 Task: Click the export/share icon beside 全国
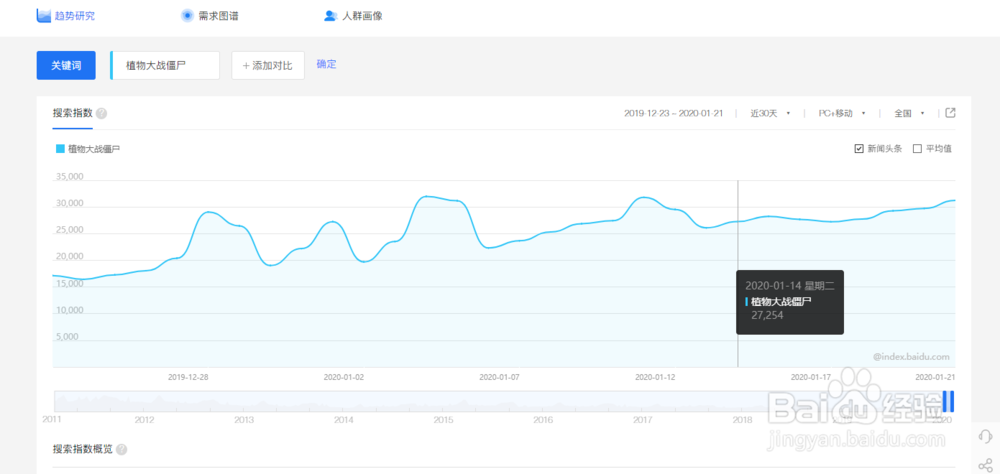pos(951,113)
